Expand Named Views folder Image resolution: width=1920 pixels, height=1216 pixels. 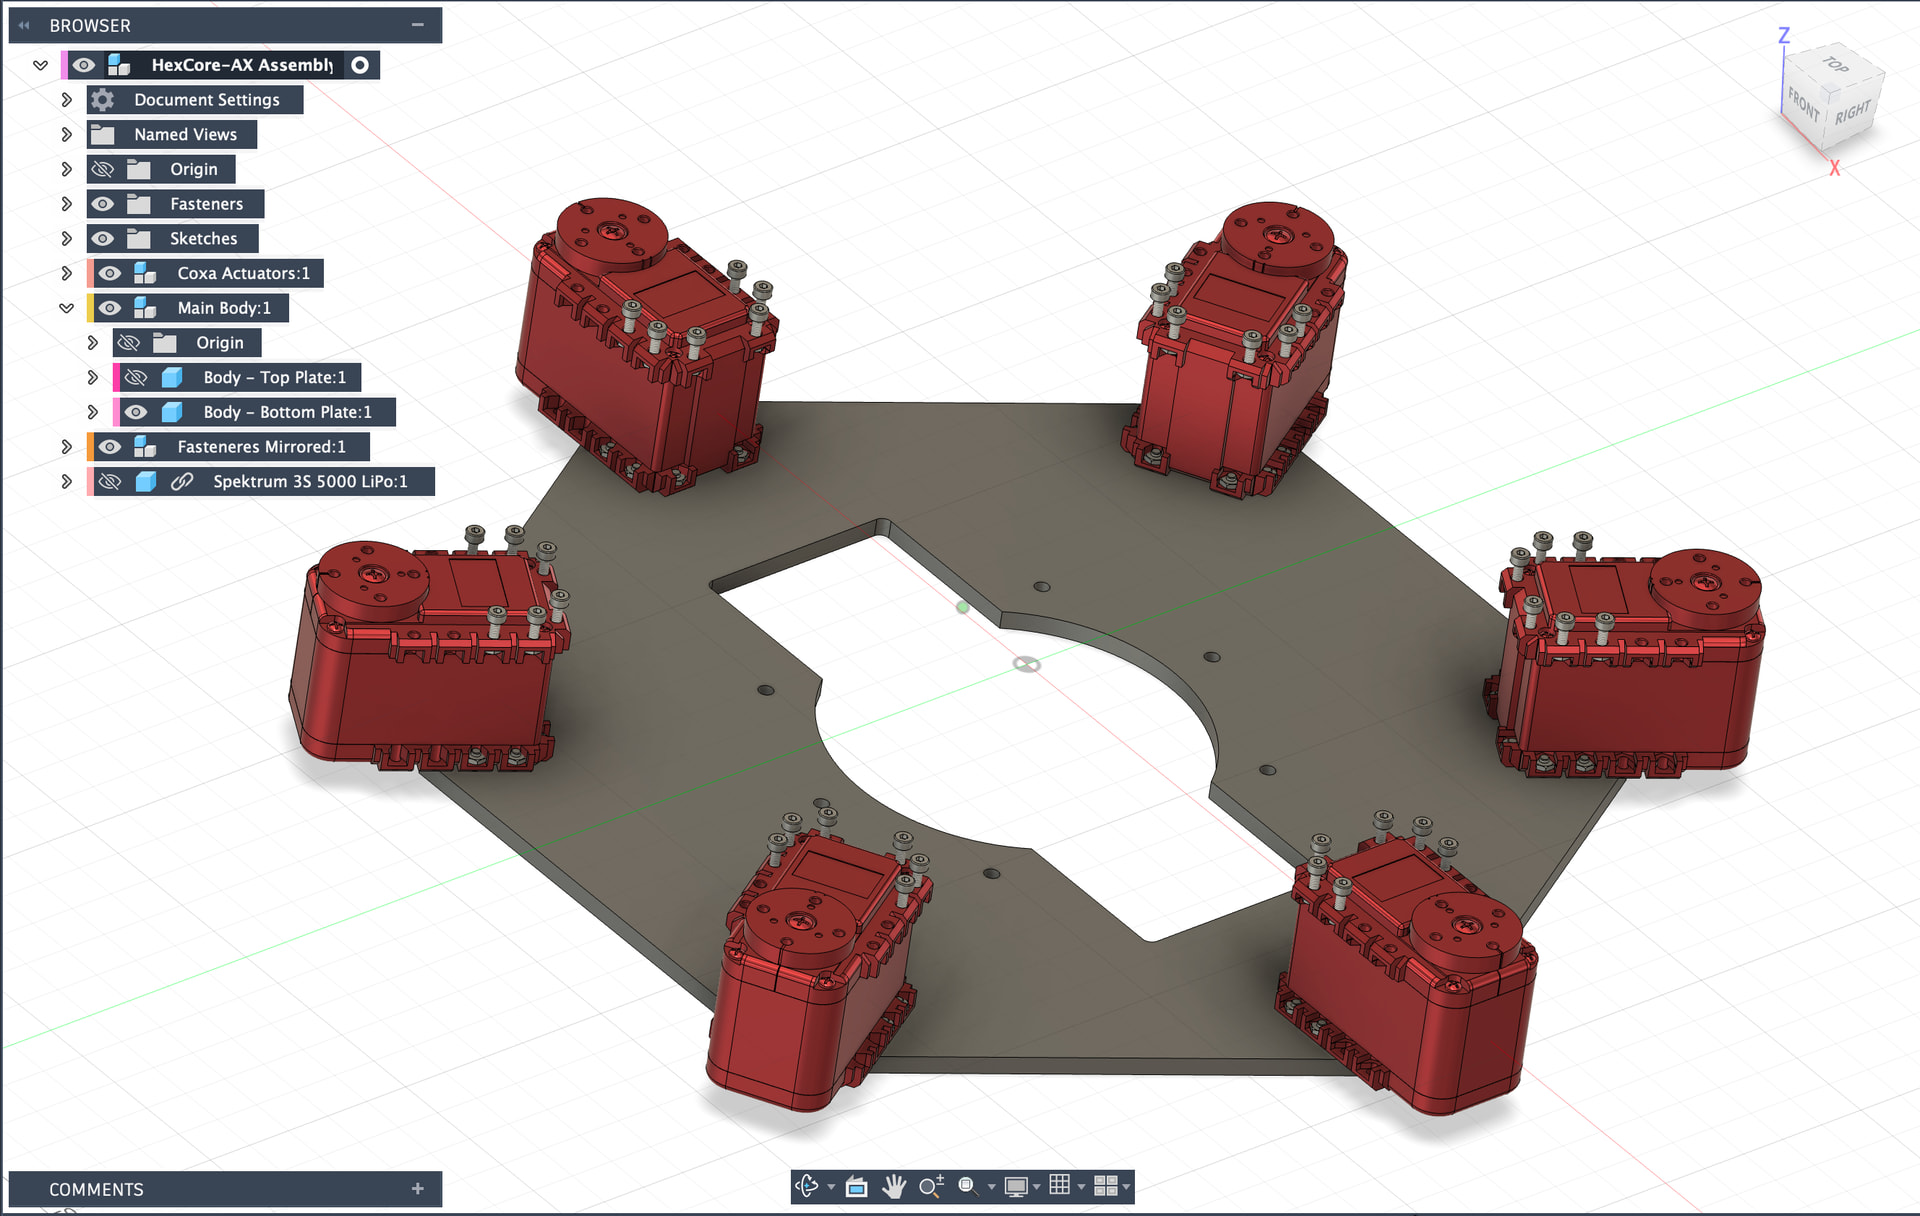(66, 135)
